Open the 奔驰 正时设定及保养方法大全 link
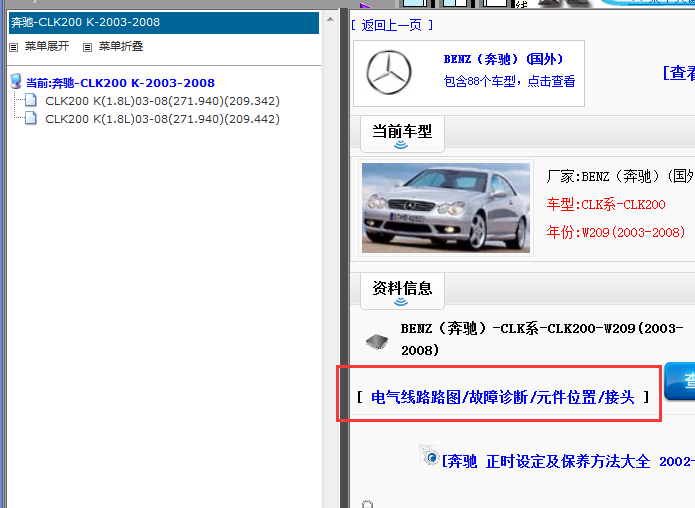The height and width of the screenshot is (508, 695). [x=568, y=461]
